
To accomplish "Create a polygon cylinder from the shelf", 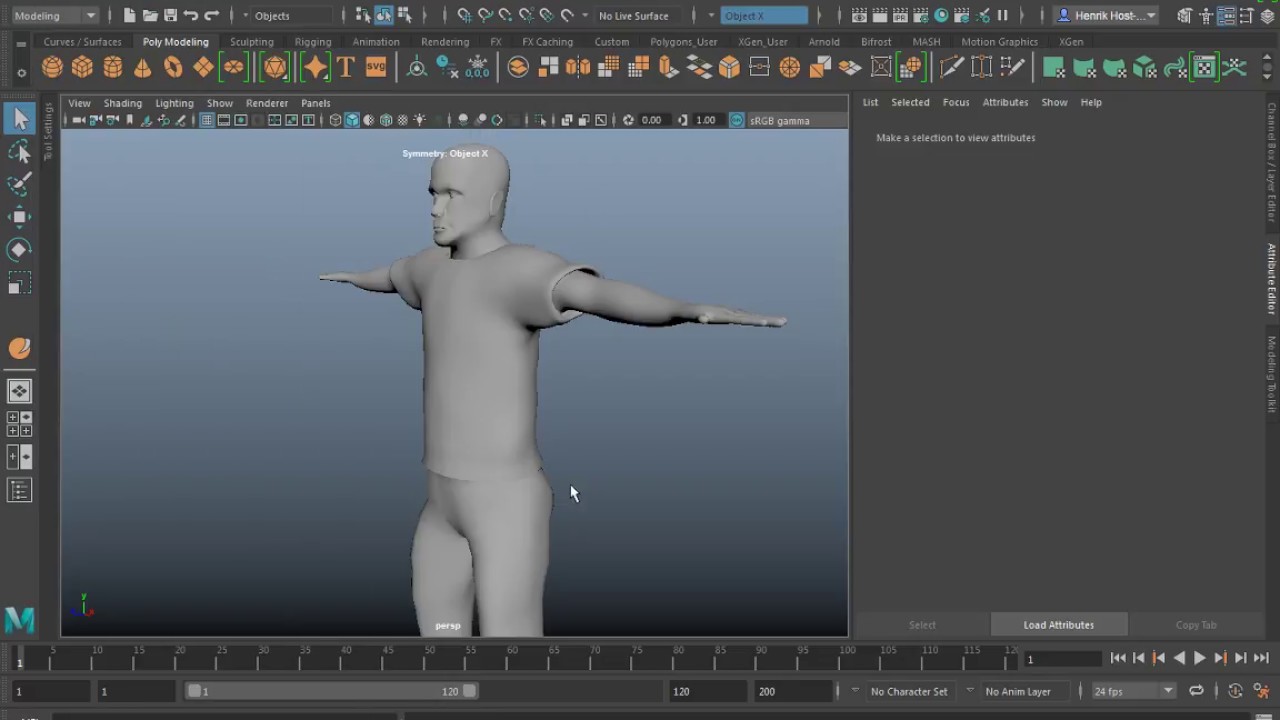I will pyautogui.click(x=113, y=68).
